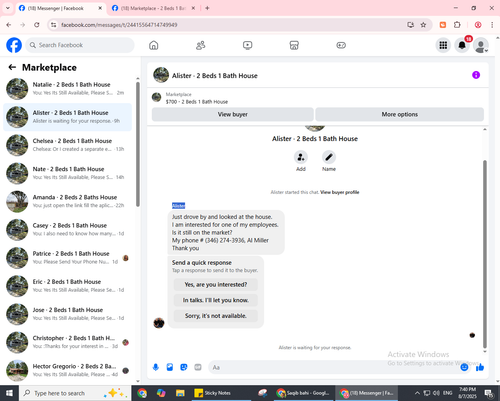Open the Marketplace storefront icon
The height and width of the screenshot is (401, 500).
coord(294,45)
